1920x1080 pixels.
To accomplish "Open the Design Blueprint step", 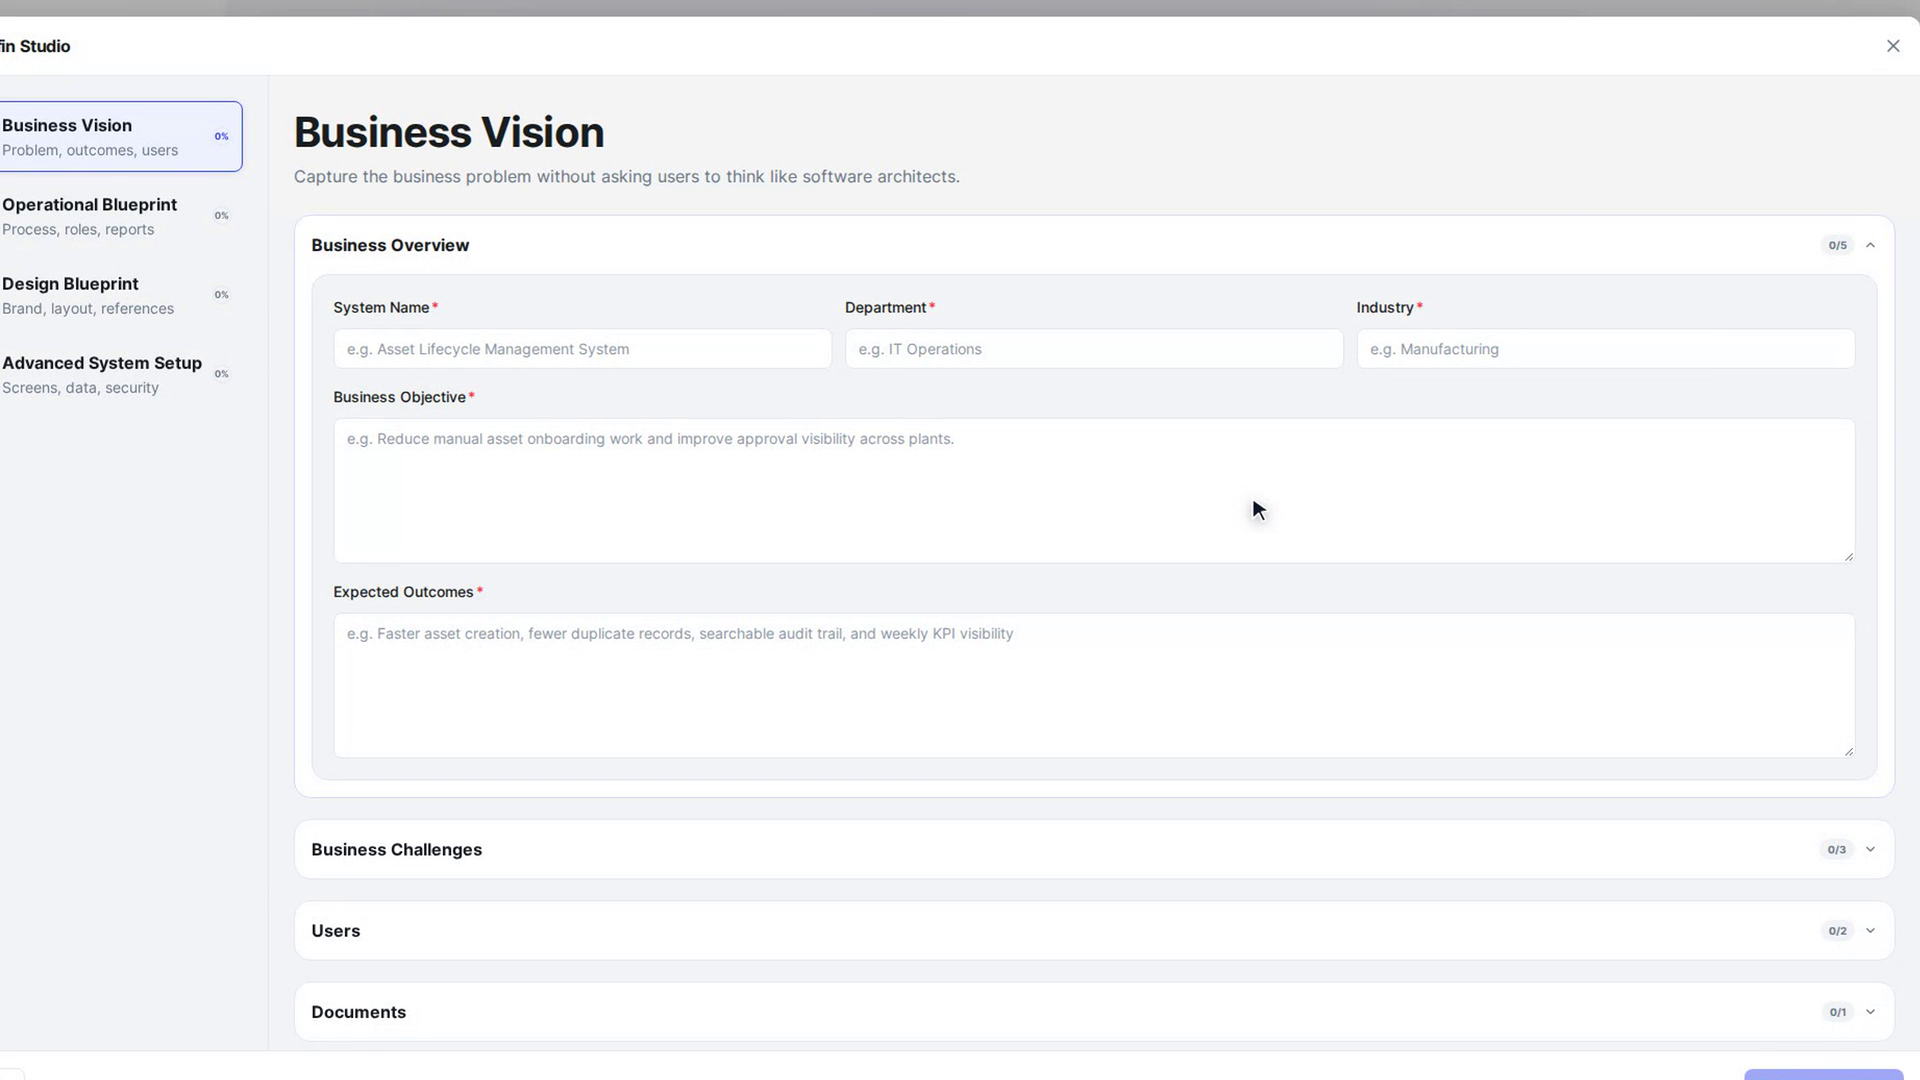I will (x=120, y=295).
